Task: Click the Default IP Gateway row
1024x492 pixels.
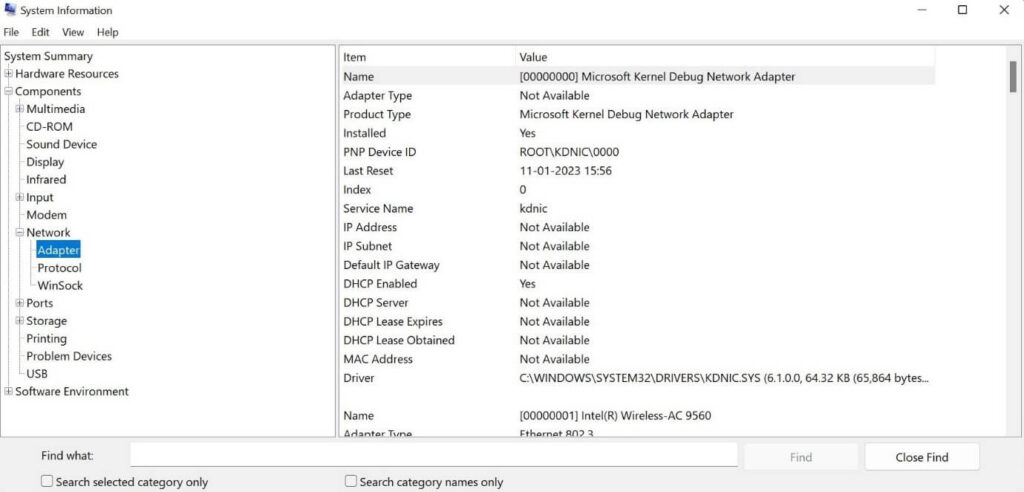Action: pyautogui.click(x=638, y=265)
